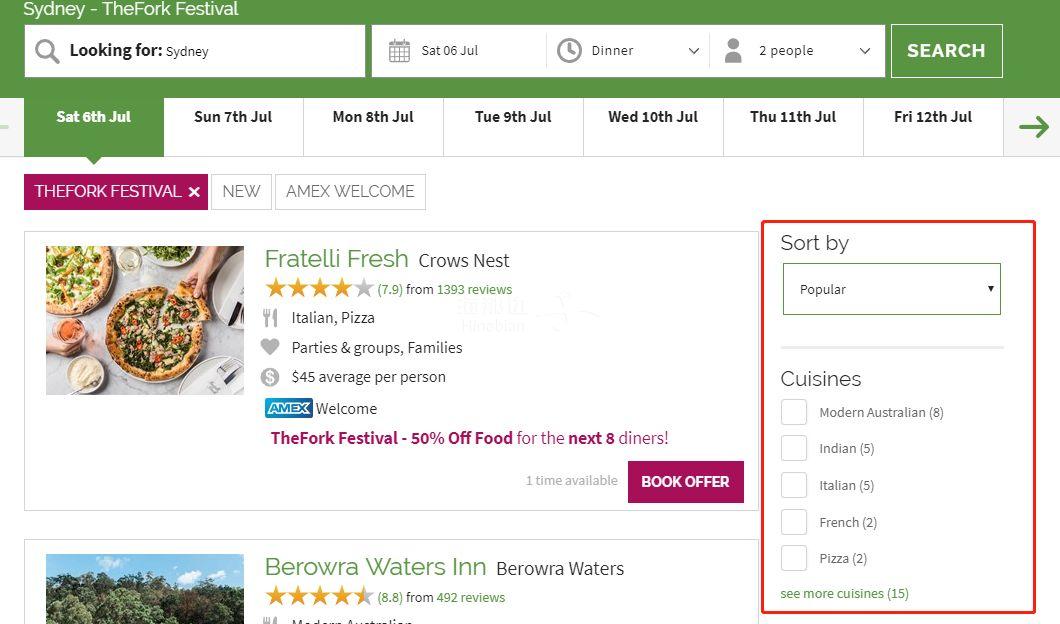Click the heart icon beside Parties & groups
This screenshot has width=1060, height=624.
270,347
